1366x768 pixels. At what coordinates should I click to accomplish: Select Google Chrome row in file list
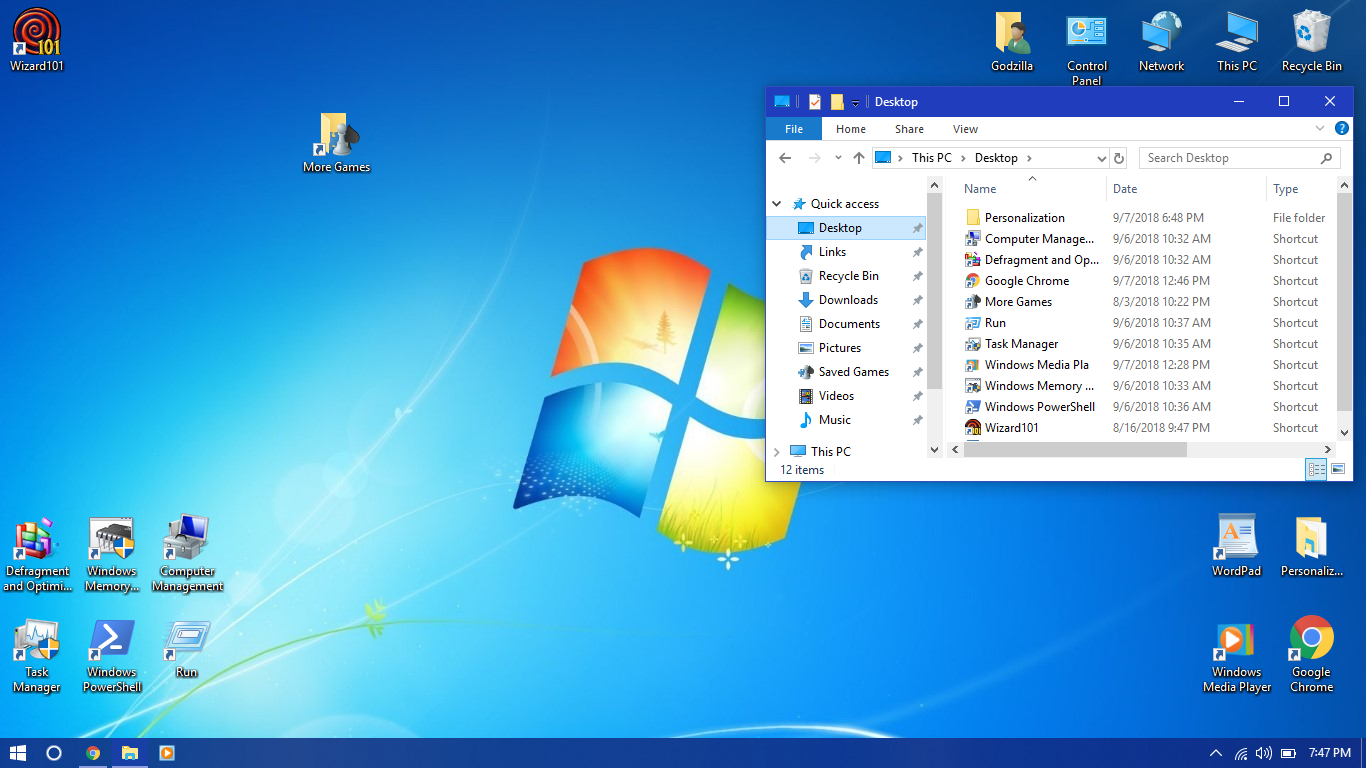point(1146,281)
